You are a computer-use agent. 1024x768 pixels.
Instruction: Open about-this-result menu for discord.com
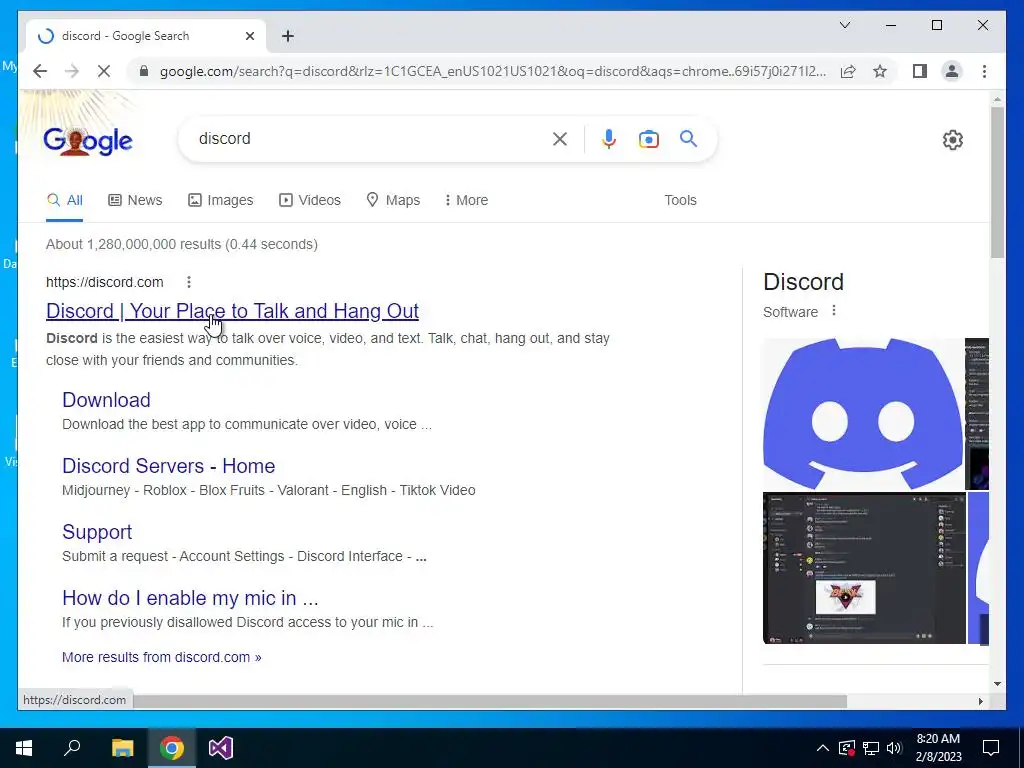[189, 282]
